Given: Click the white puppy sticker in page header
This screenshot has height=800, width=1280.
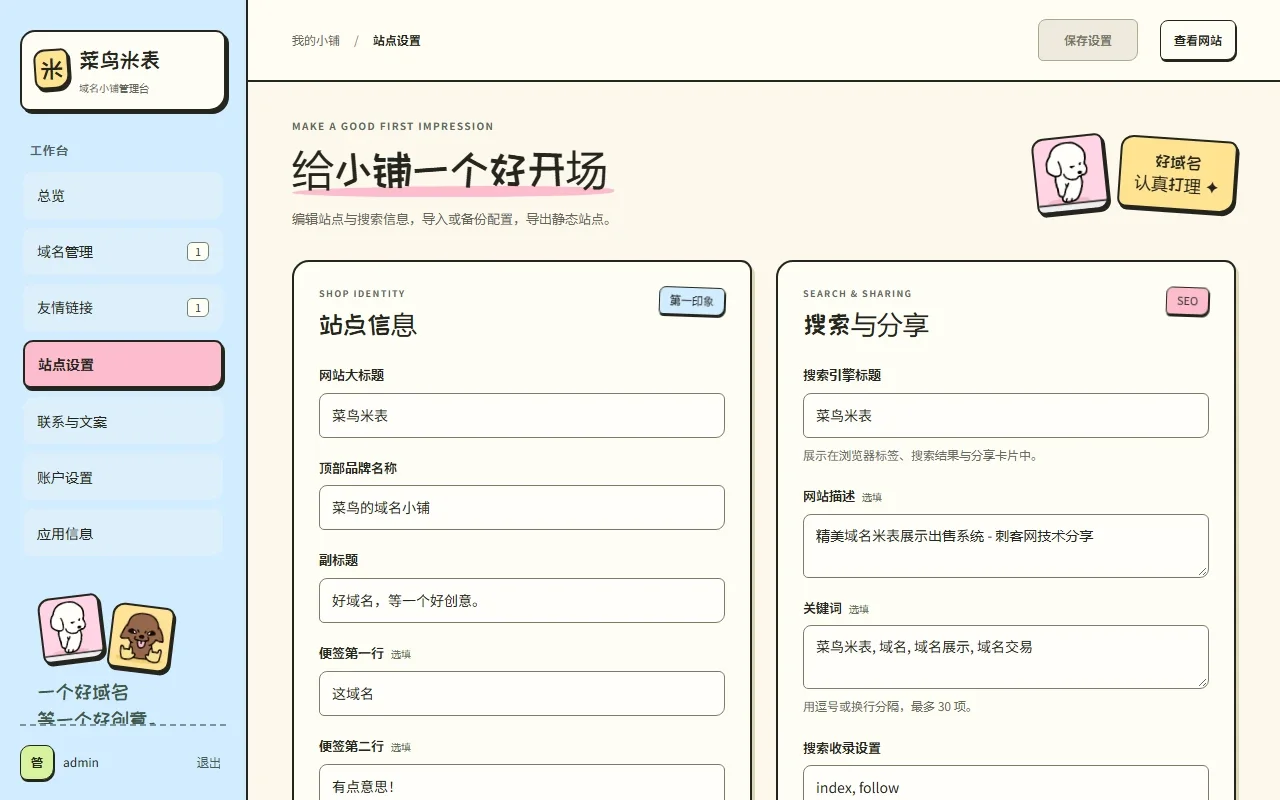Looking at the screenshot, I should [x=1070, y=174].
